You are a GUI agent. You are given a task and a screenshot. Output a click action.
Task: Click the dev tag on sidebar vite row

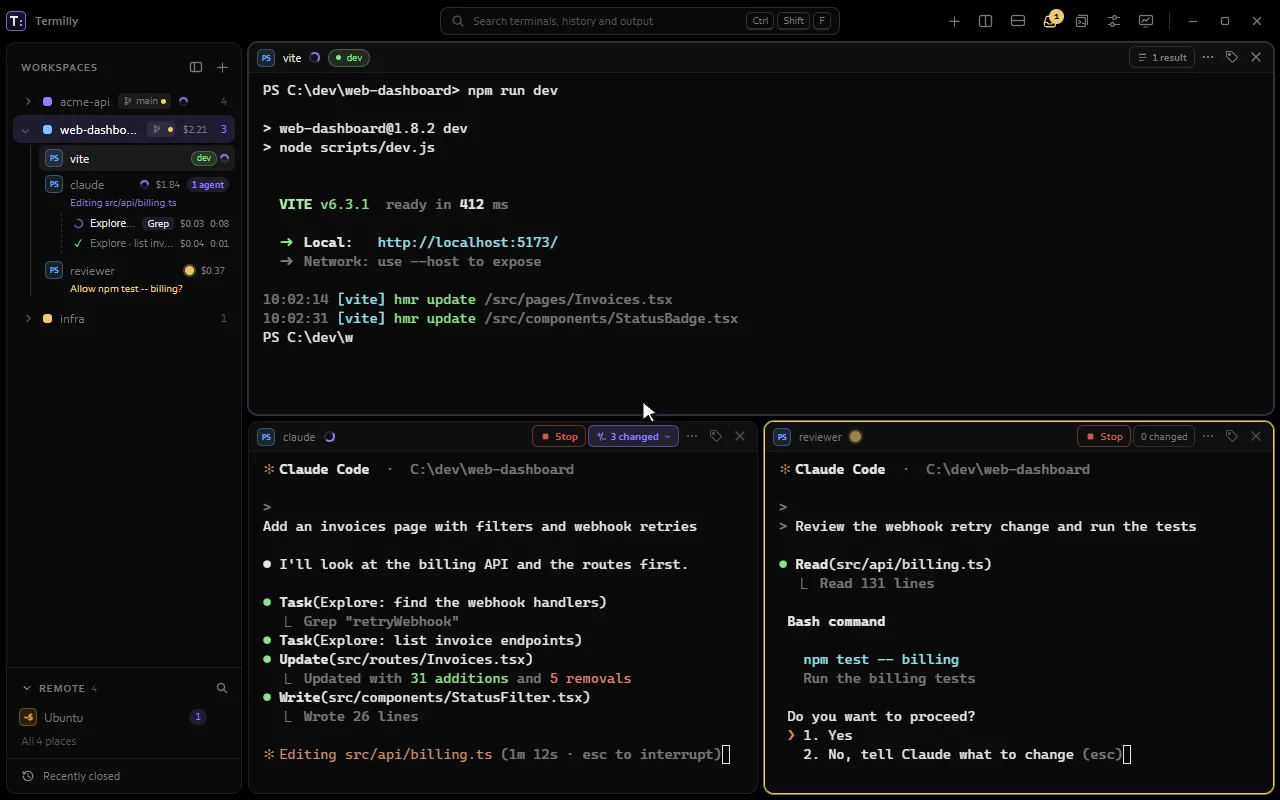pyautogui.click(x=204, y=158)
